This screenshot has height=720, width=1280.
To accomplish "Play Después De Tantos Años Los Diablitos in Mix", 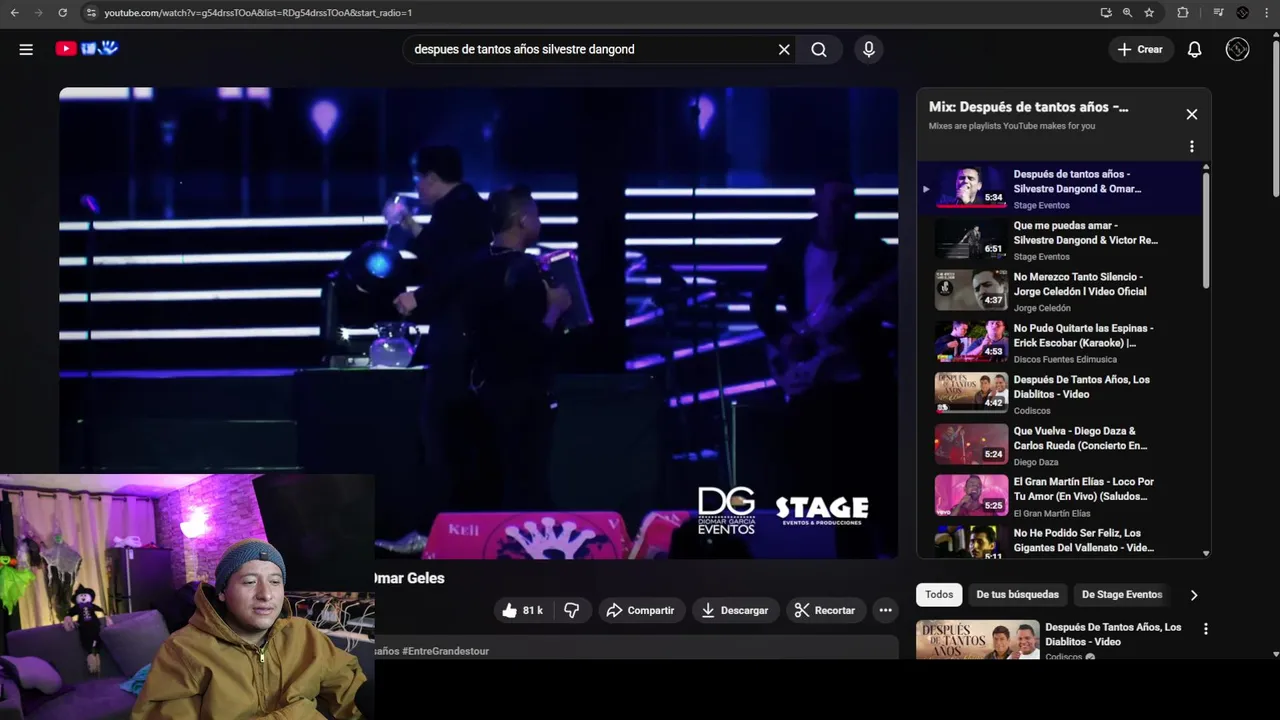I will click(1058, 393).
